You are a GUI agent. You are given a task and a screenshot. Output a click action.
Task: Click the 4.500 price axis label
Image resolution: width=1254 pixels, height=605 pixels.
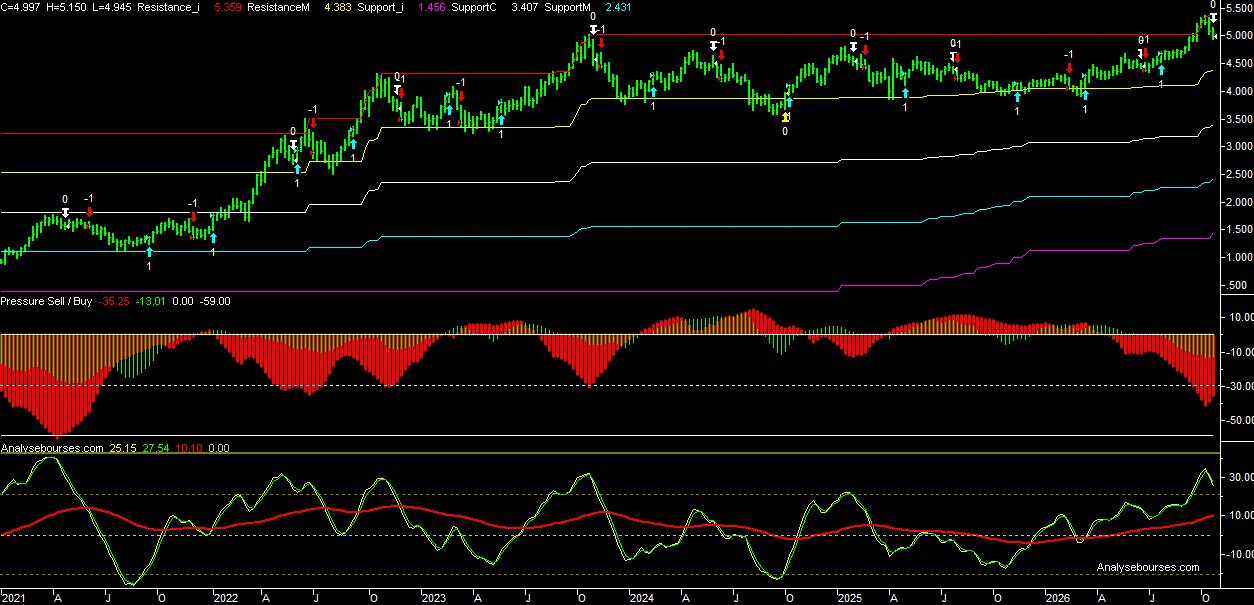(1237, 64)
